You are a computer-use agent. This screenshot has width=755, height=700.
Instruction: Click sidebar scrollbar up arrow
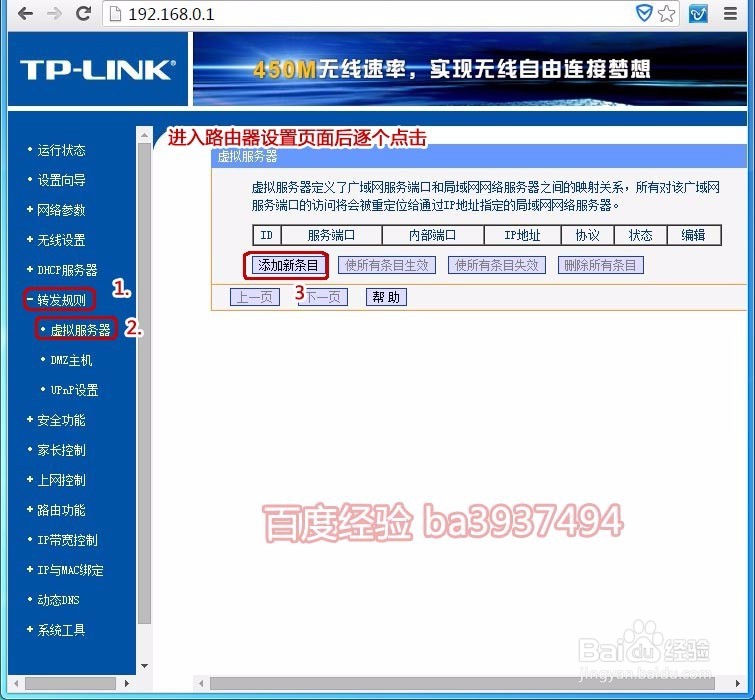(144, 135)
